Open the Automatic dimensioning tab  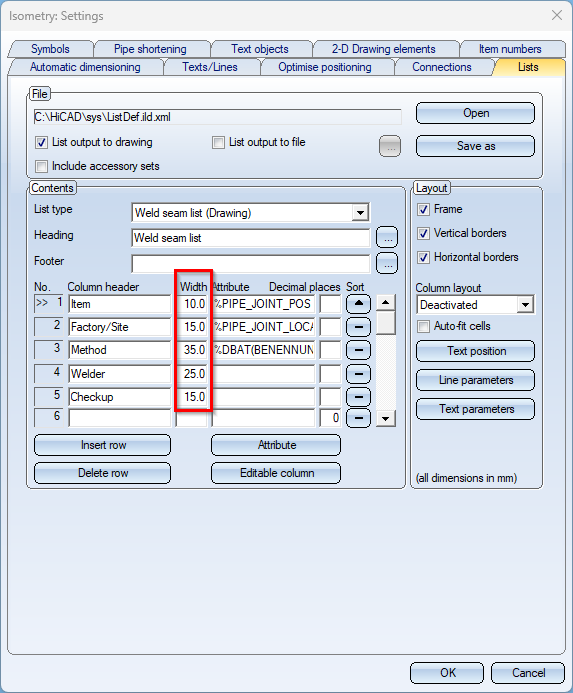click(x=85, y=67)
